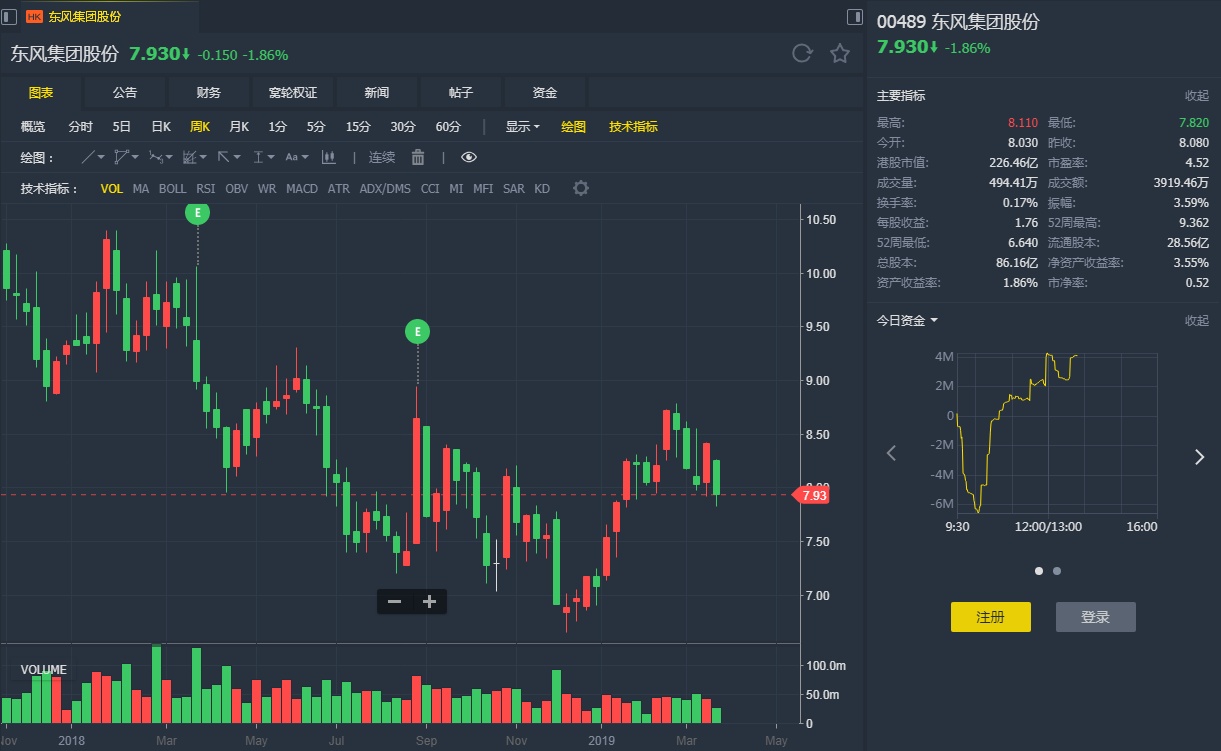Click the yellow 注册 button
The image size is (1221, 751).
[x=990, y=617]
